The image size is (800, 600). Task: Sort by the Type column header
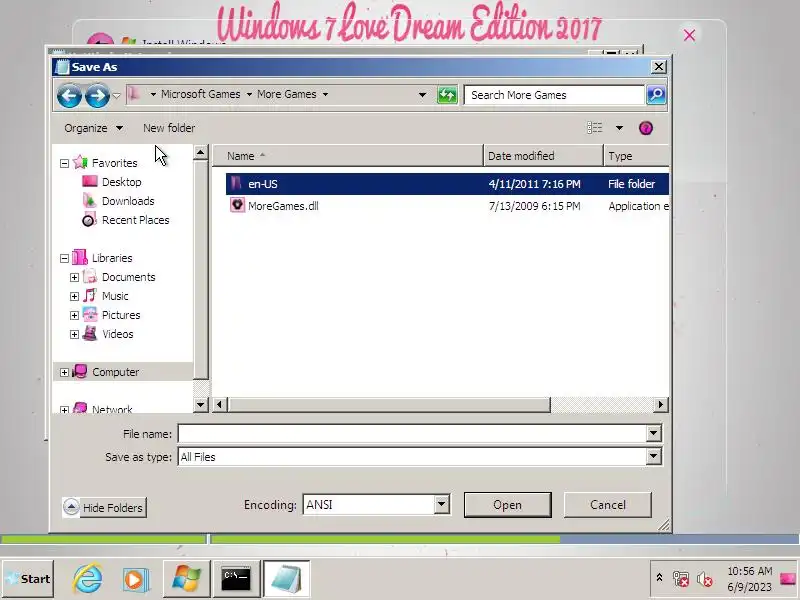coord(636,156)
